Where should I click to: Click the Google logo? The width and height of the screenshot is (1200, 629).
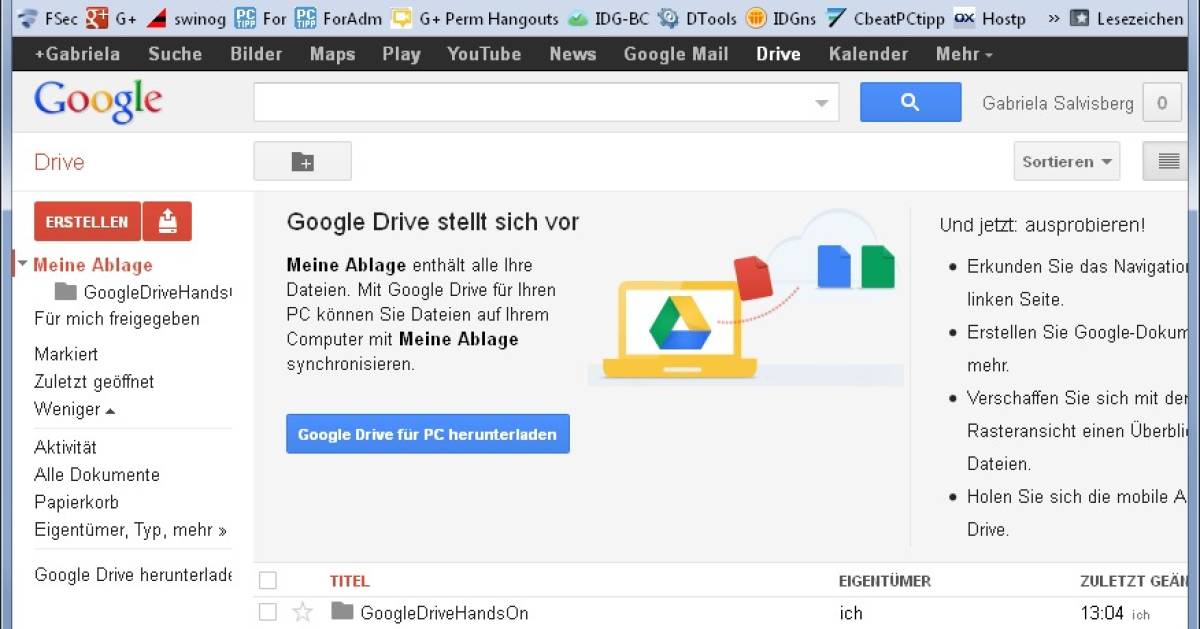(x=98, y=101)
